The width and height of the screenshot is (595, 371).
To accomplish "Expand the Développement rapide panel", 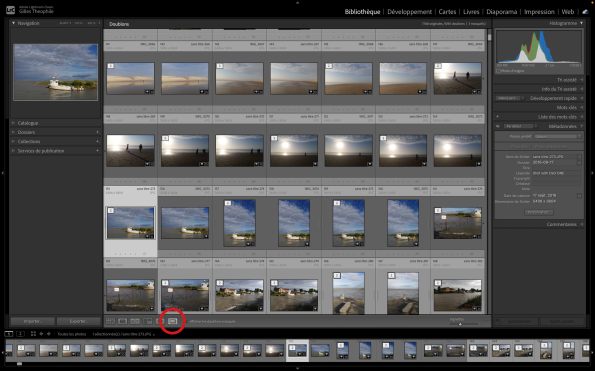I will [581, 98].
